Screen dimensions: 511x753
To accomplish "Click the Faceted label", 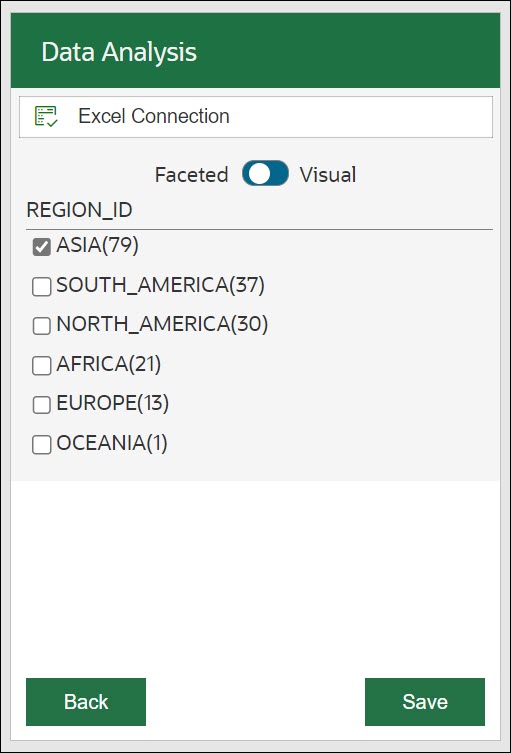I will [192, 175].
